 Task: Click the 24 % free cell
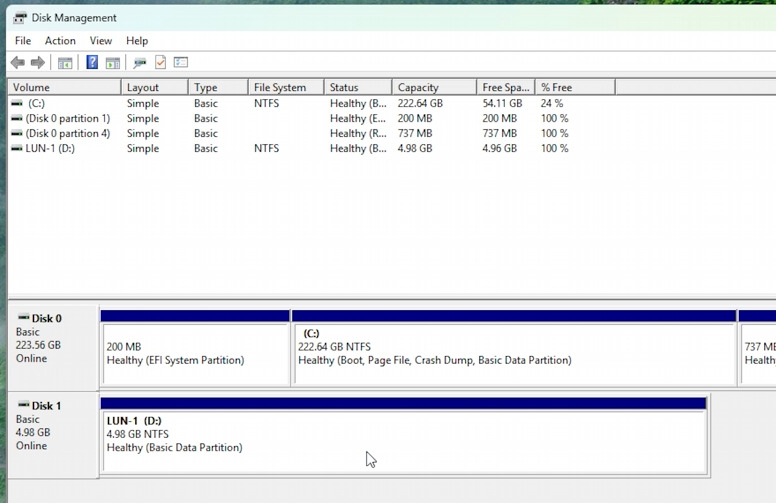tap(552, 103)
